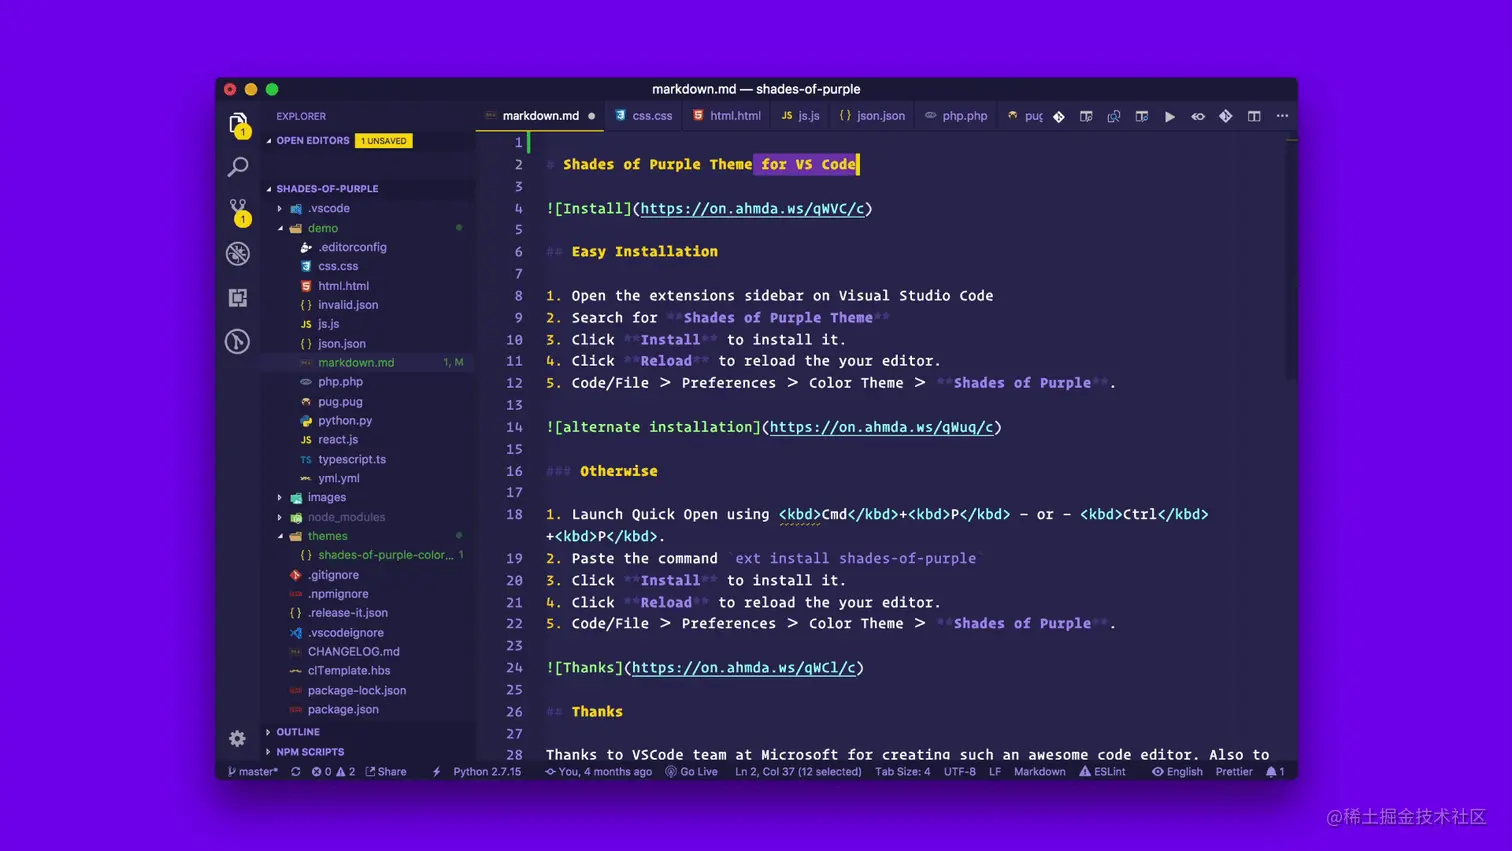The width and height of the screenshot is (1512, 851).
Task: Click the on.ahmda.ws/qWVC/c link
Action: [752, 209]
